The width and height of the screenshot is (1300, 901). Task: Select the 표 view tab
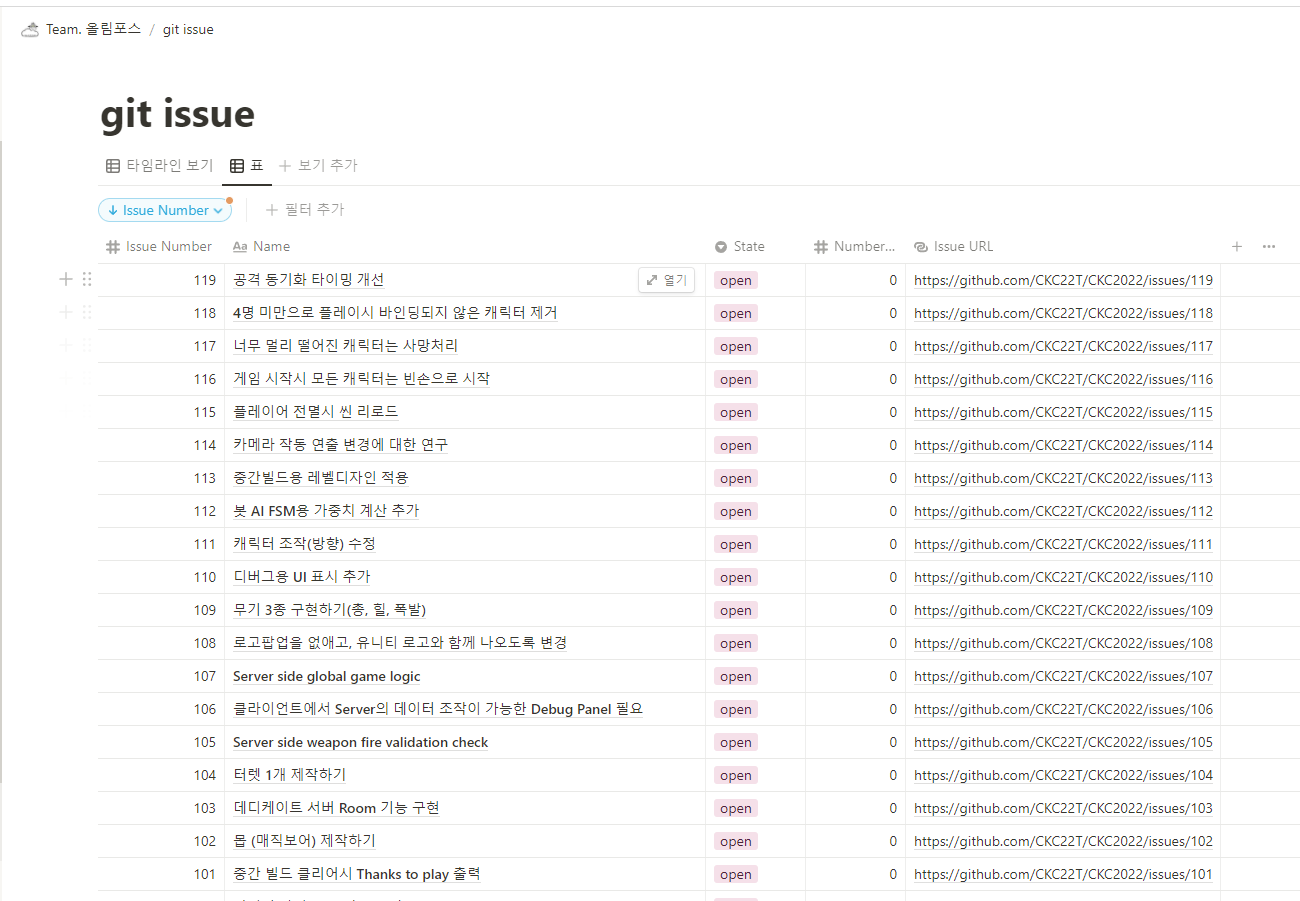(247, 166)
